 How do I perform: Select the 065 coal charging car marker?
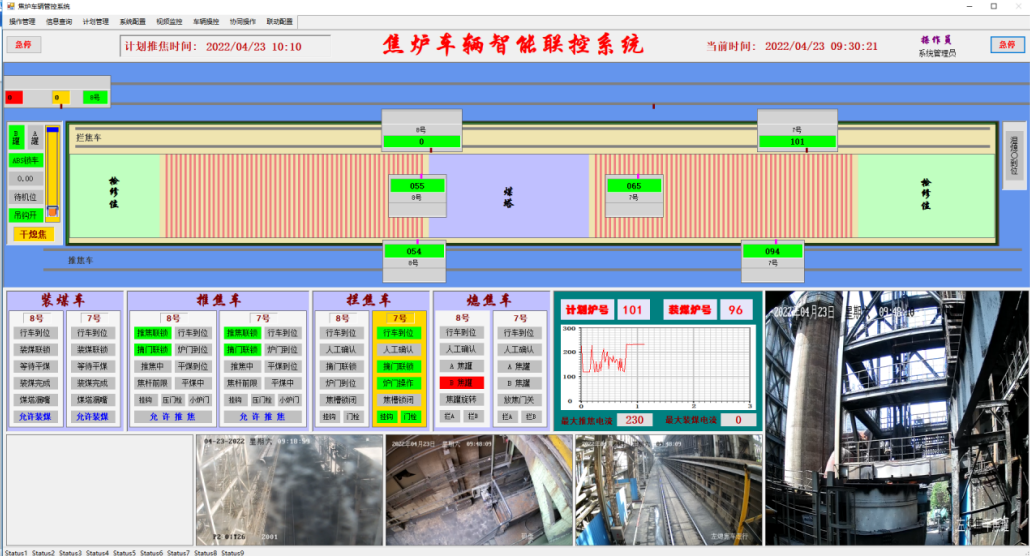click(x=634, y=195)
